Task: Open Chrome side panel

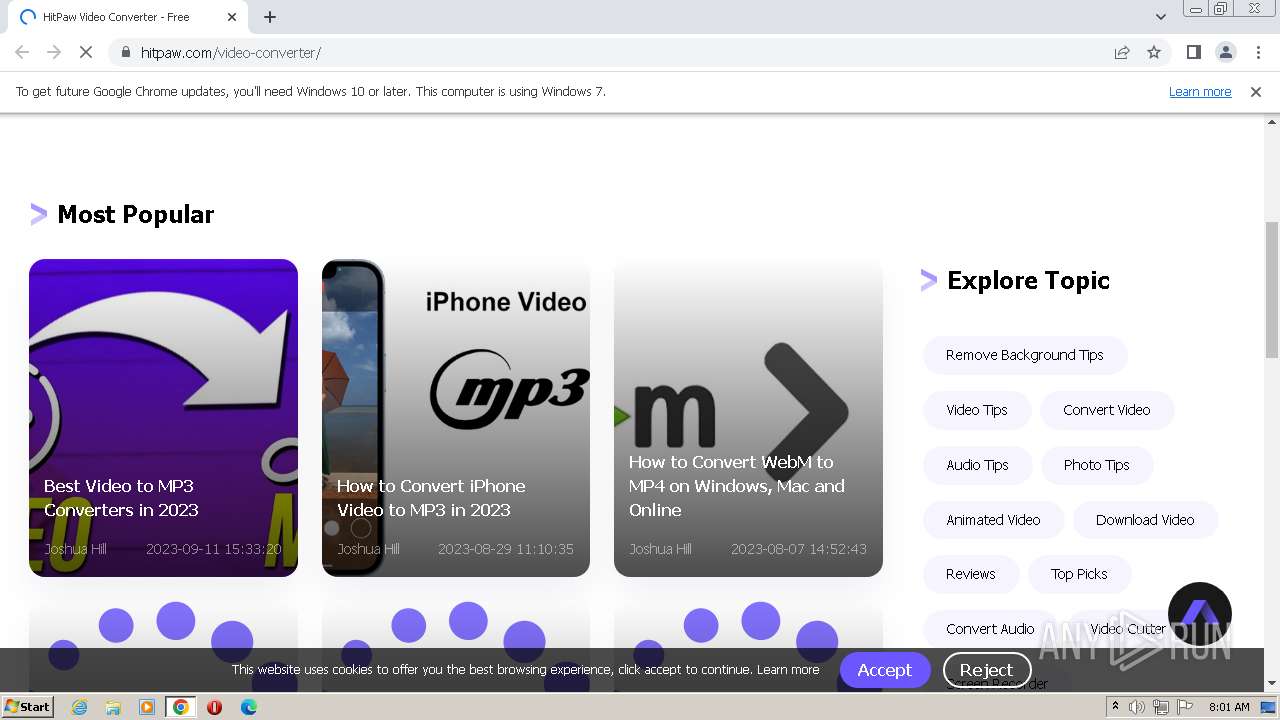Action: pyautogui.click(x=1193, y=53)
